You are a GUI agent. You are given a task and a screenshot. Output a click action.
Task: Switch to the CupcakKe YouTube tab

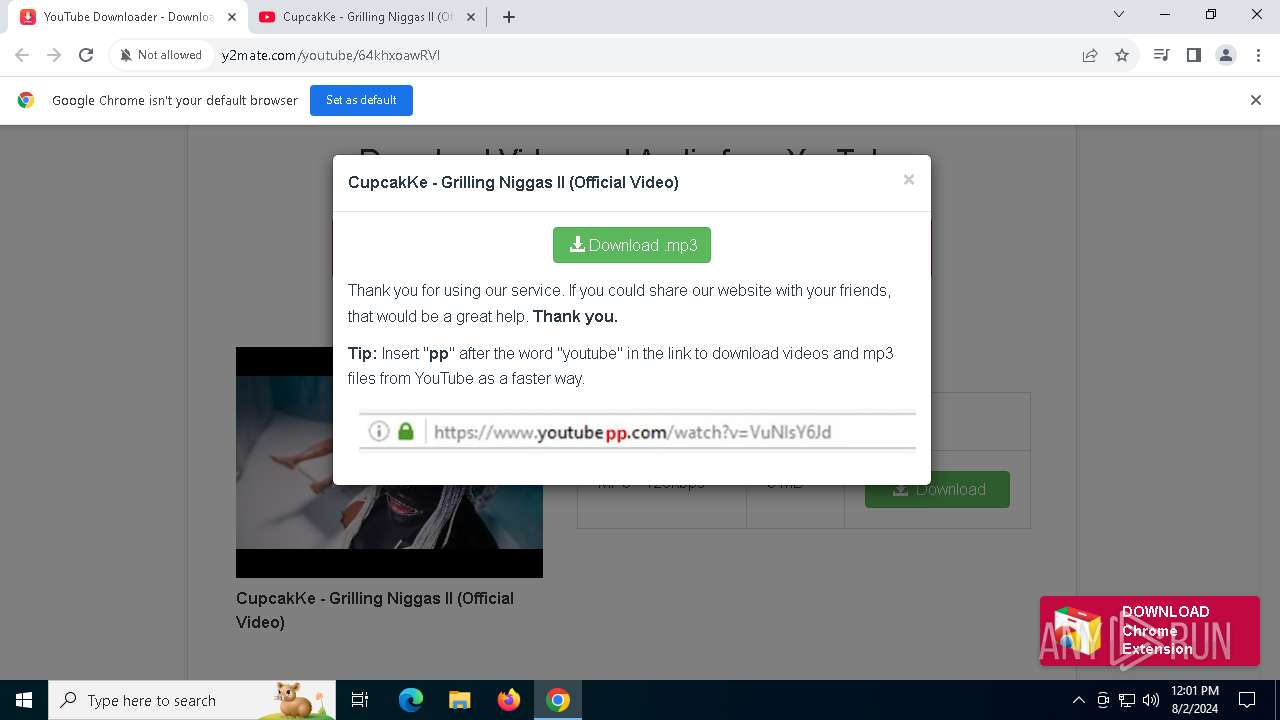coord(365,17)
